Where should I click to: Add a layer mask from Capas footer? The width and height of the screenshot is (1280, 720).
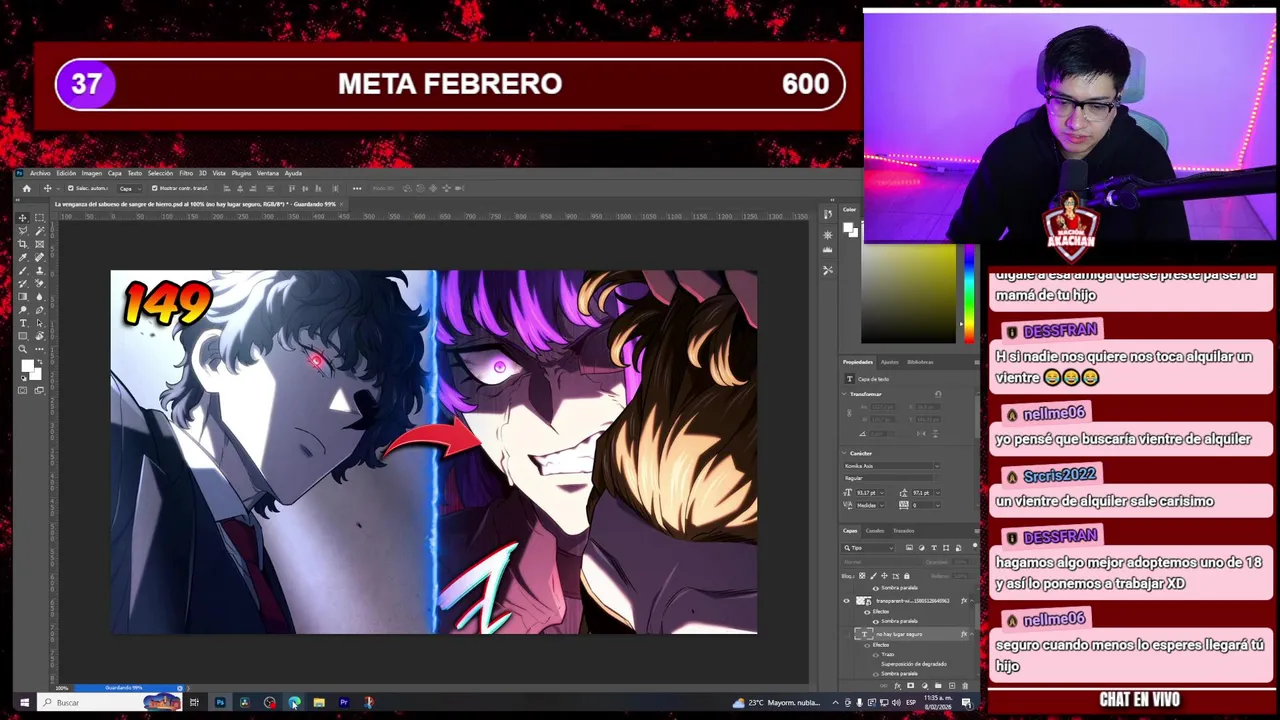click(x=910, y=686)
